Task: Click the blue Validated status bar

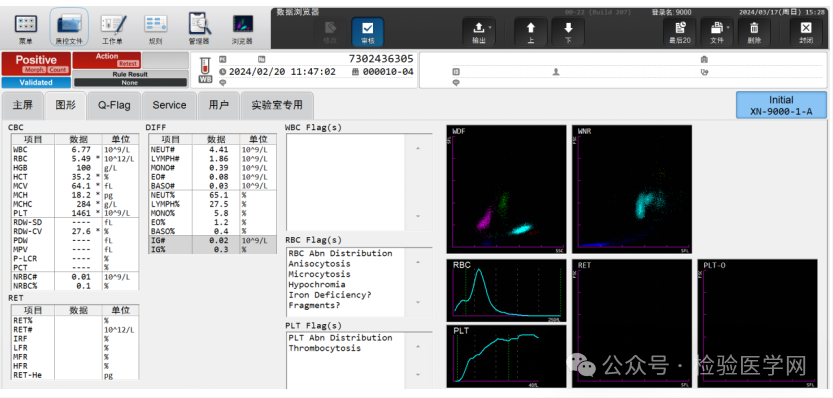Action: (x=36, y=82)
